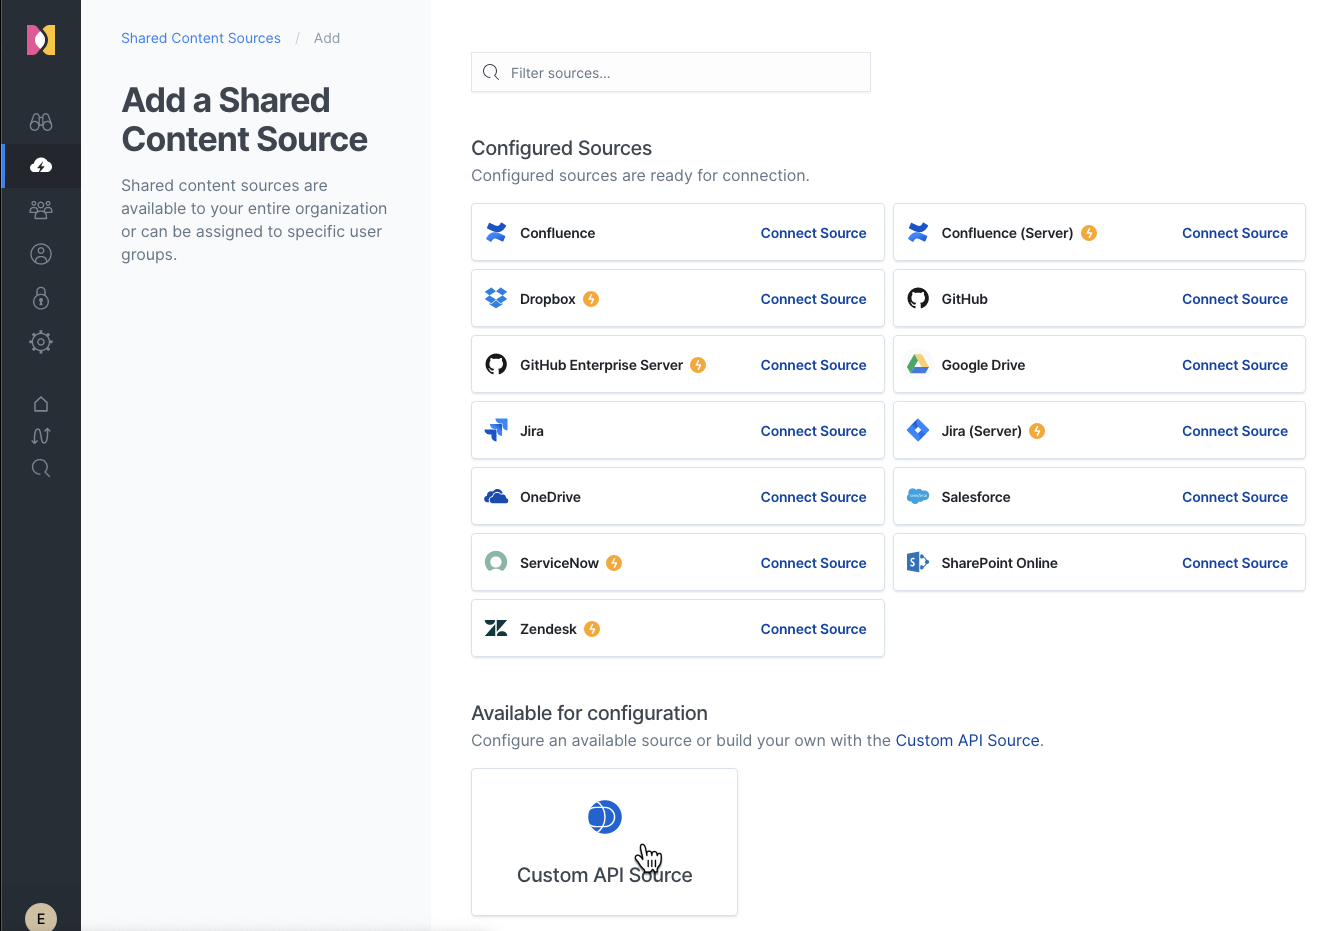Image resolution: width=1337 pixels, height=931 pixels.
Task: Click the Jira (Server) diamond icon
Action: (918, 430)
